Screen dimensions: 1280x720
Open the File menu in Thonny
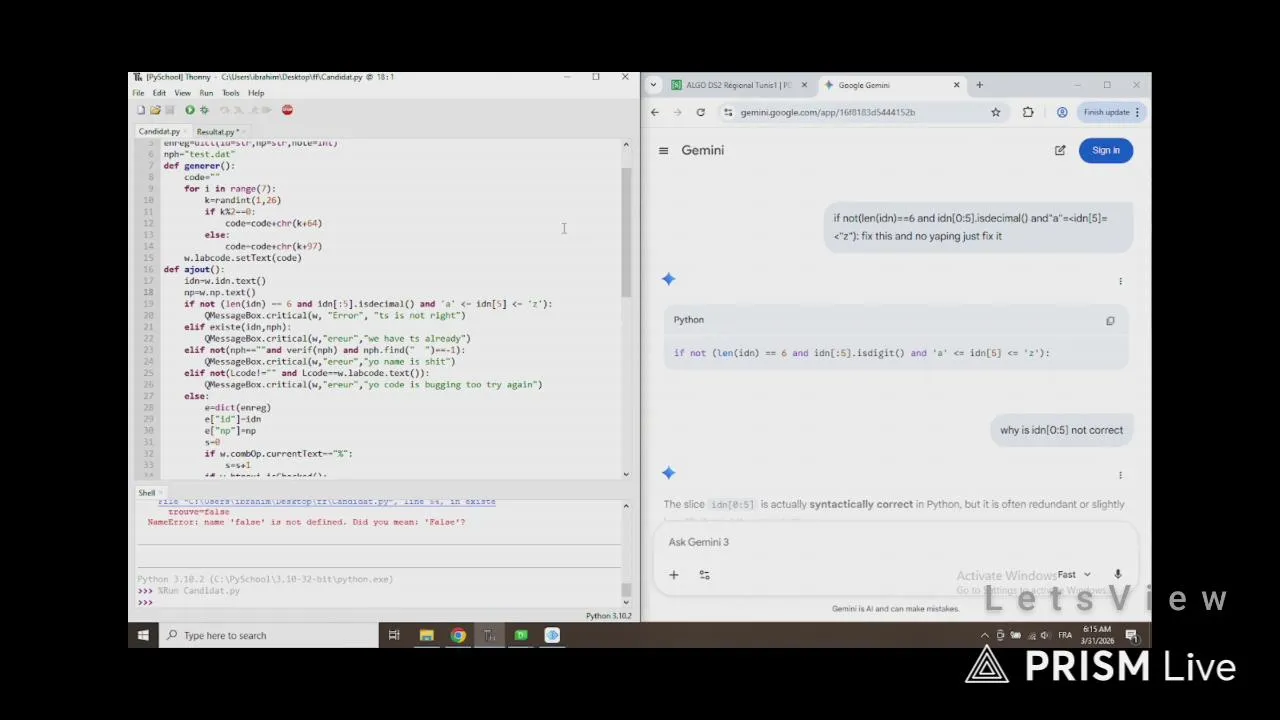[x=138, y=93]
